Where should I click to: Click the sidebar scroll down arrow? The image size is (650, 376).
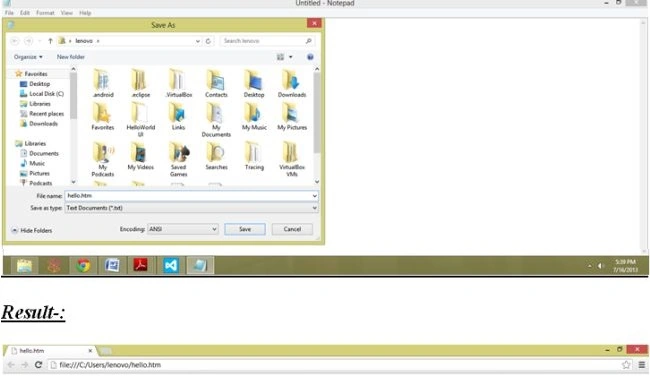[x=73, y=182]
